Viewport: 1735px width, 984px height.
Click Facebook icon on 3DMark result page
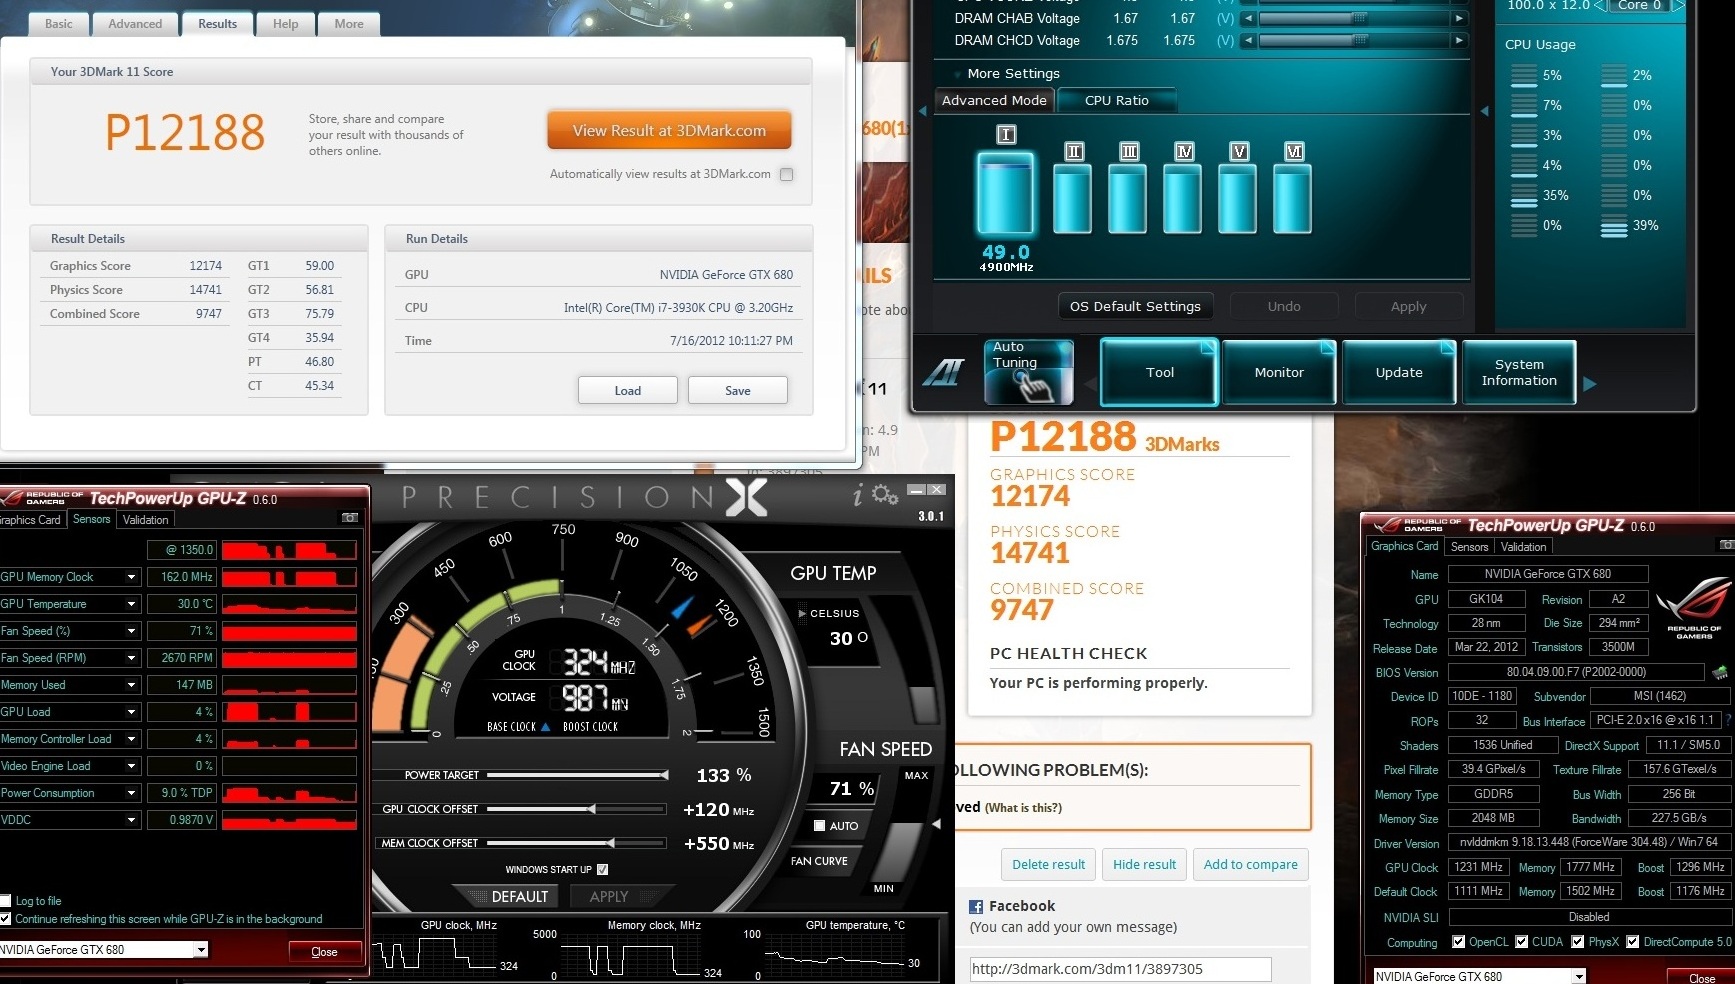tap(976, 906)
